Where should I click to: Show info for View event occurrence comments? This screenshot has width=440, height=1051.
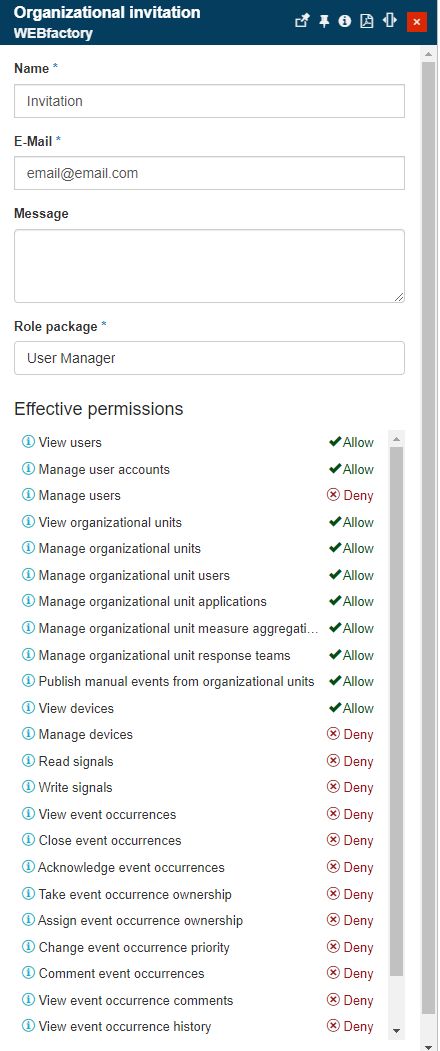tap(28, 999)
